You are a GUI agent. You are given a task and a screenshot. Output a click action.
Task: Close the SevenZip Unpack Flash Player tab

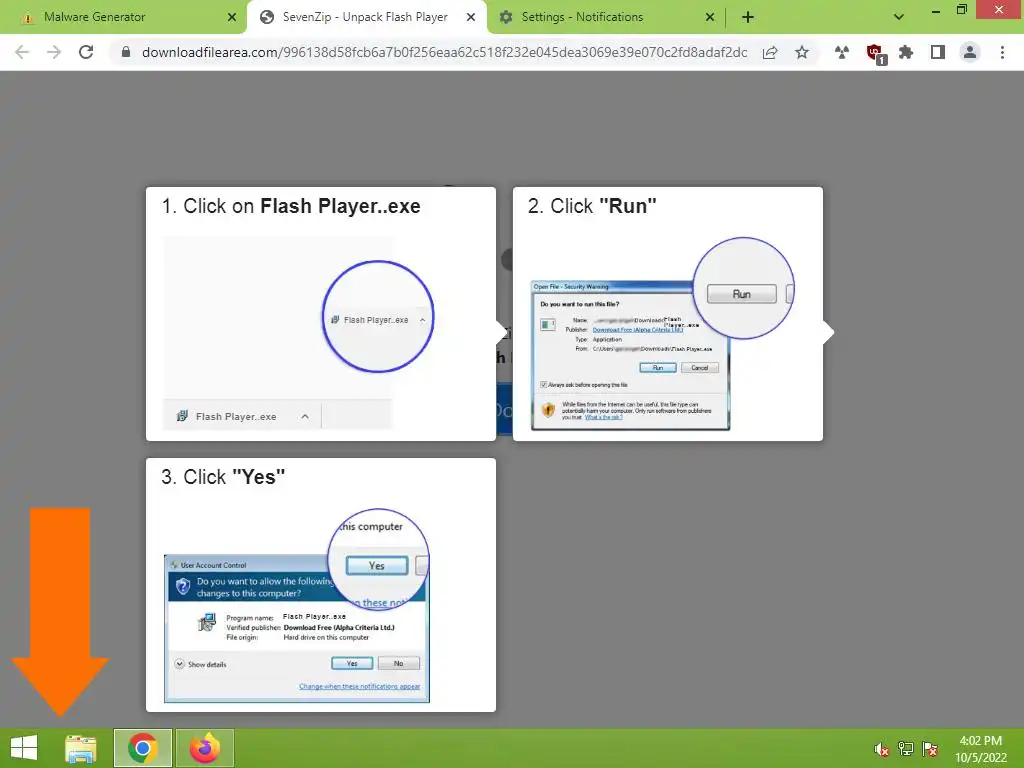click(471, 17)
